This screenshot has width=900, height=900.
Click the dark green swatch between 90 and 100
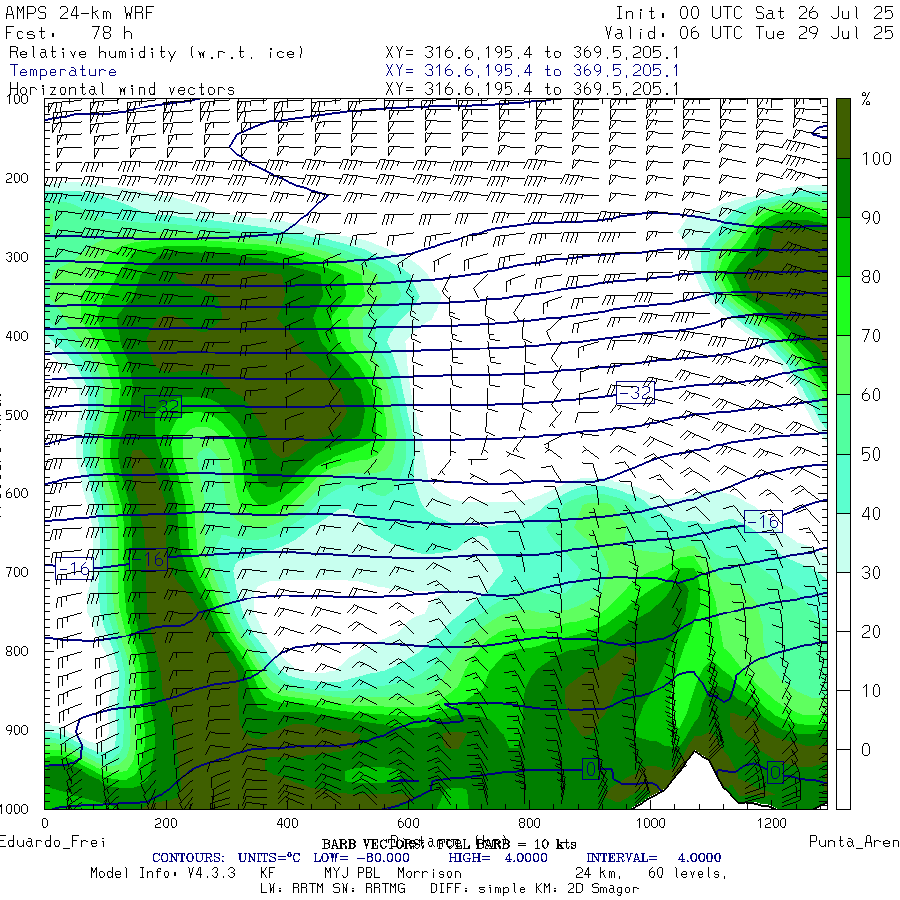coord(843,188)
